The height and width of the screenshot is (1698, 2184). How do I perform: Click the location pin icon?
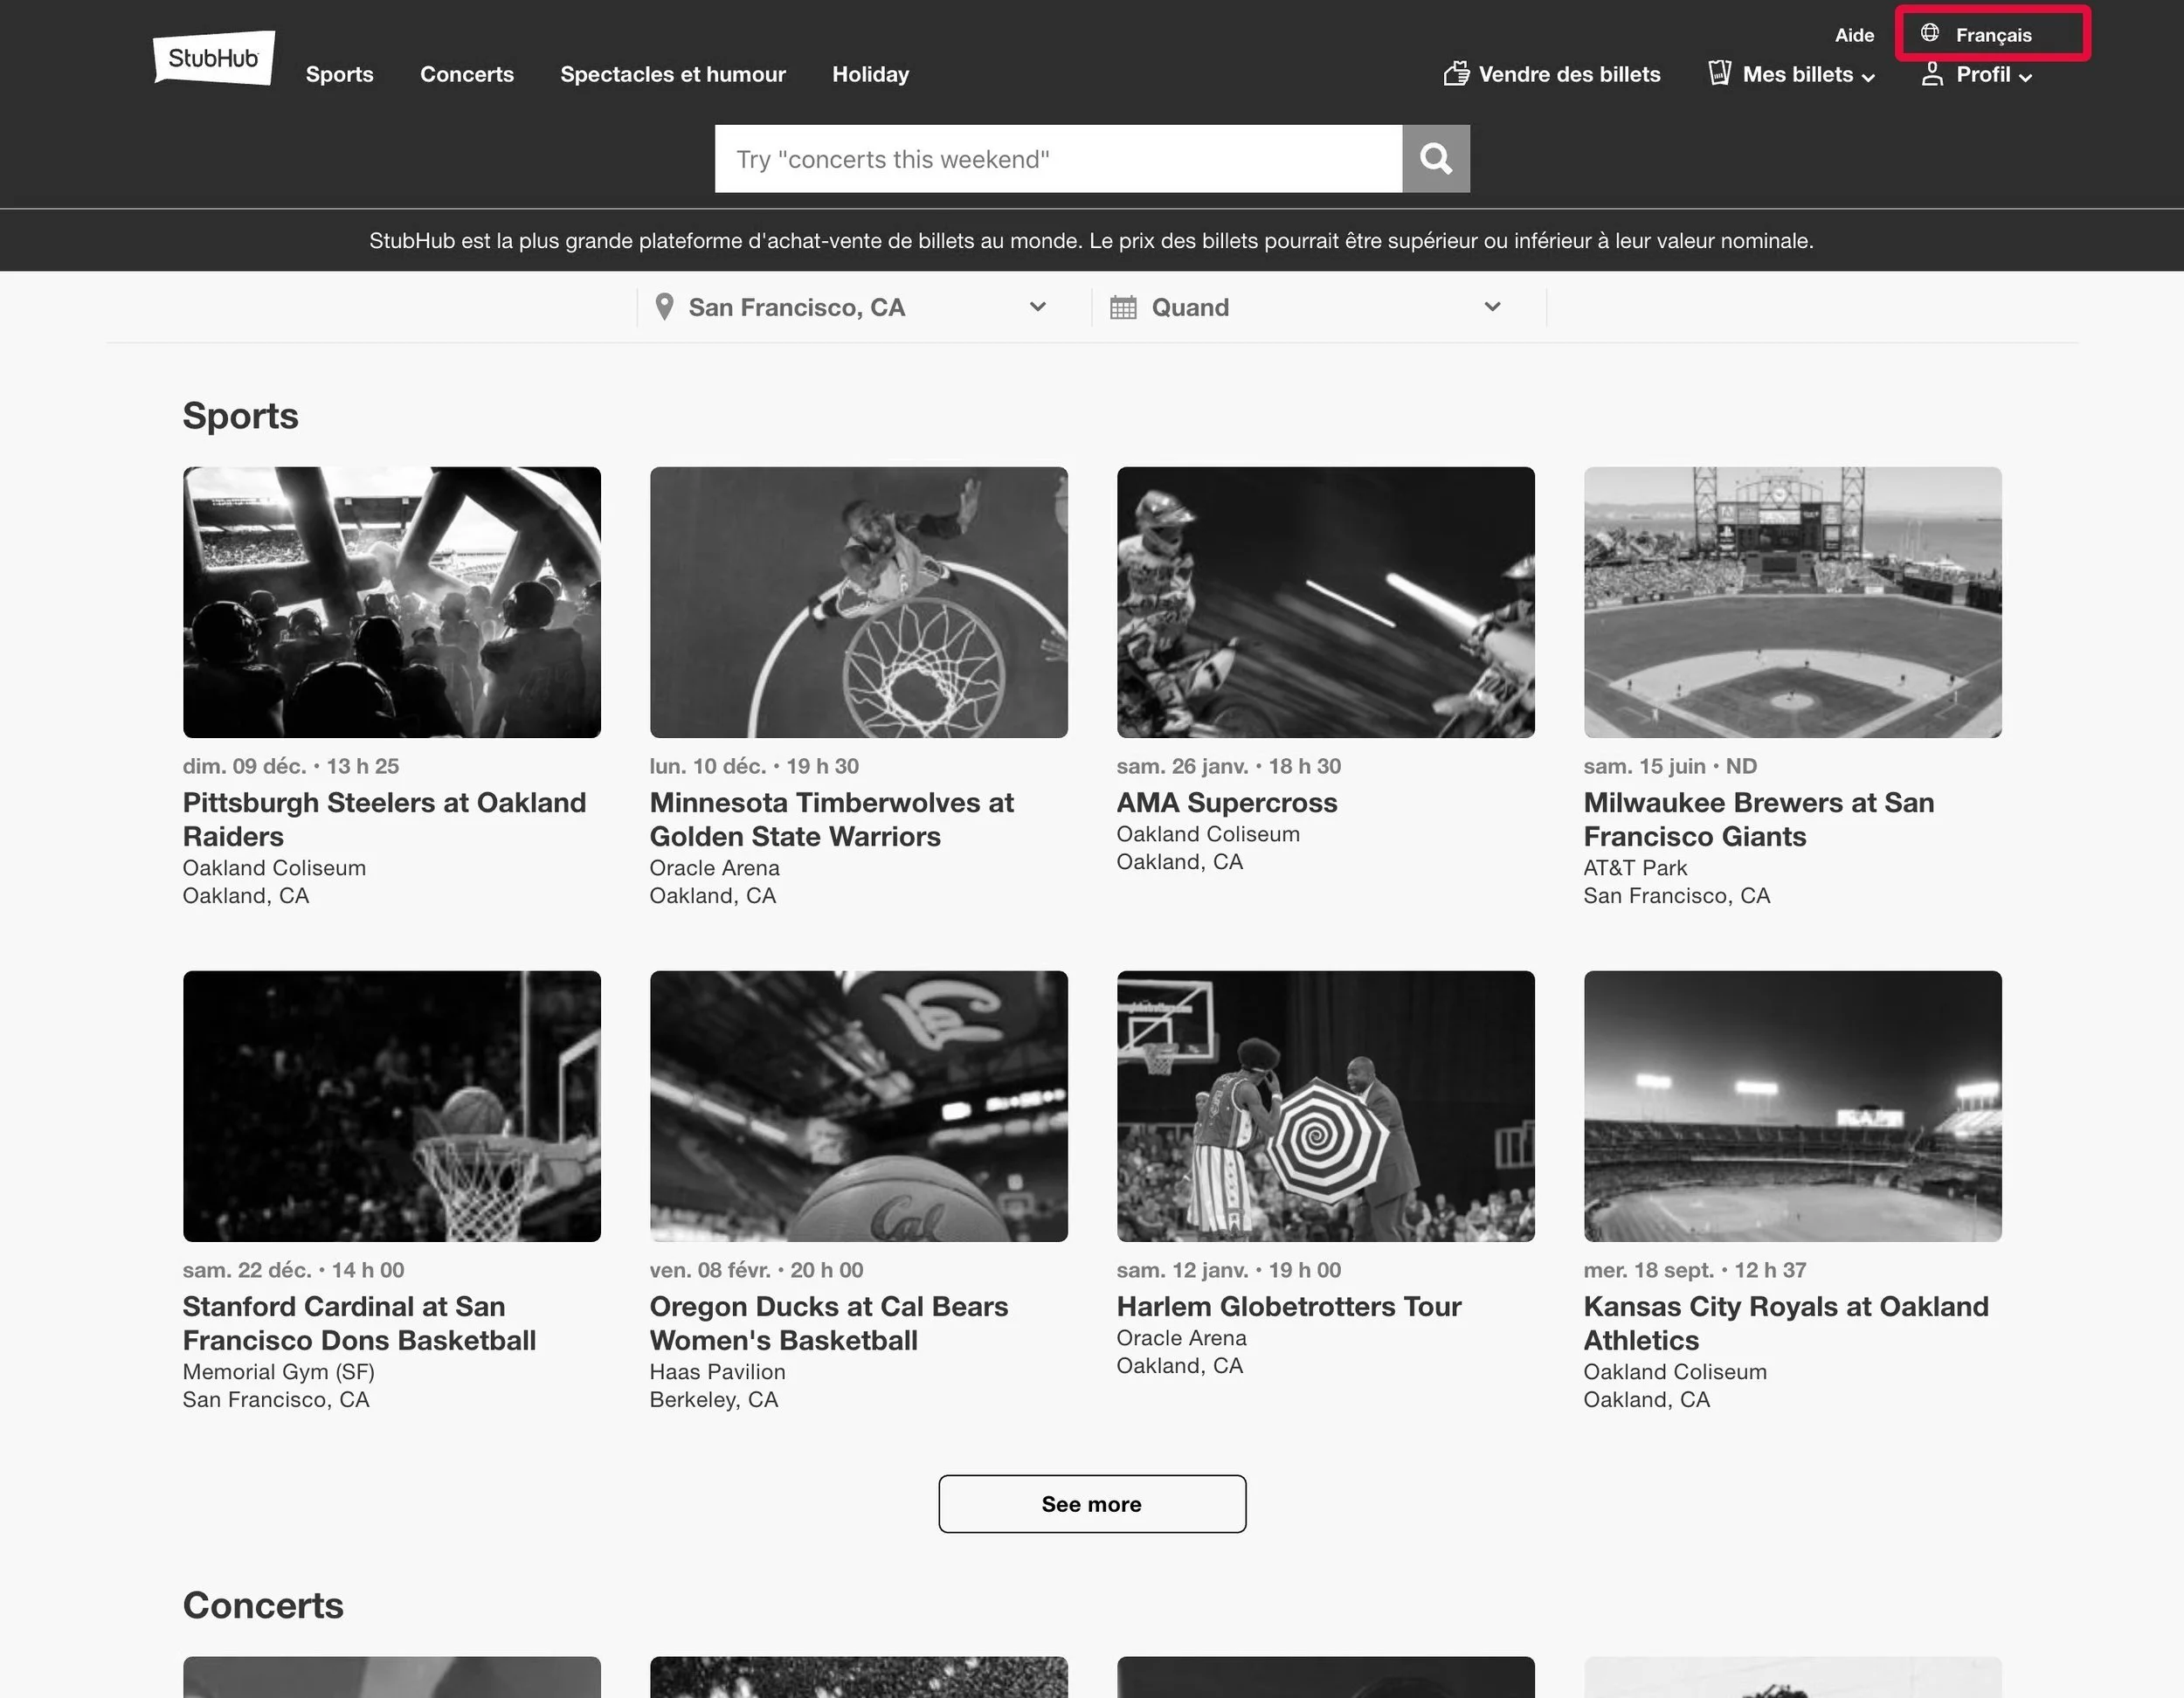(664, 307)
